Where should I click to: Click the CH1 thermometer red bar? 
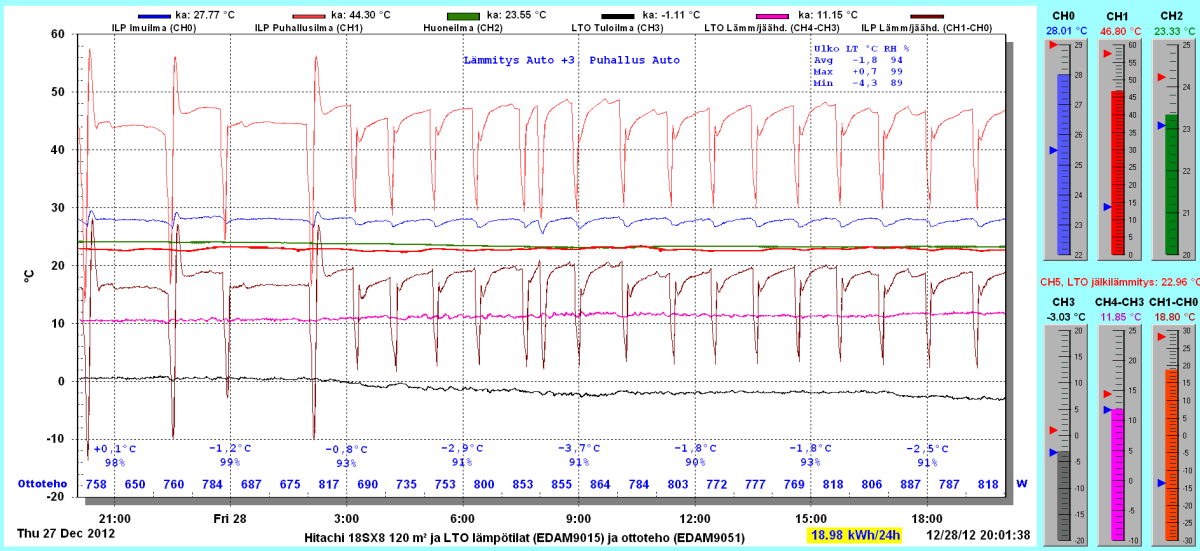coord(1119,170)
